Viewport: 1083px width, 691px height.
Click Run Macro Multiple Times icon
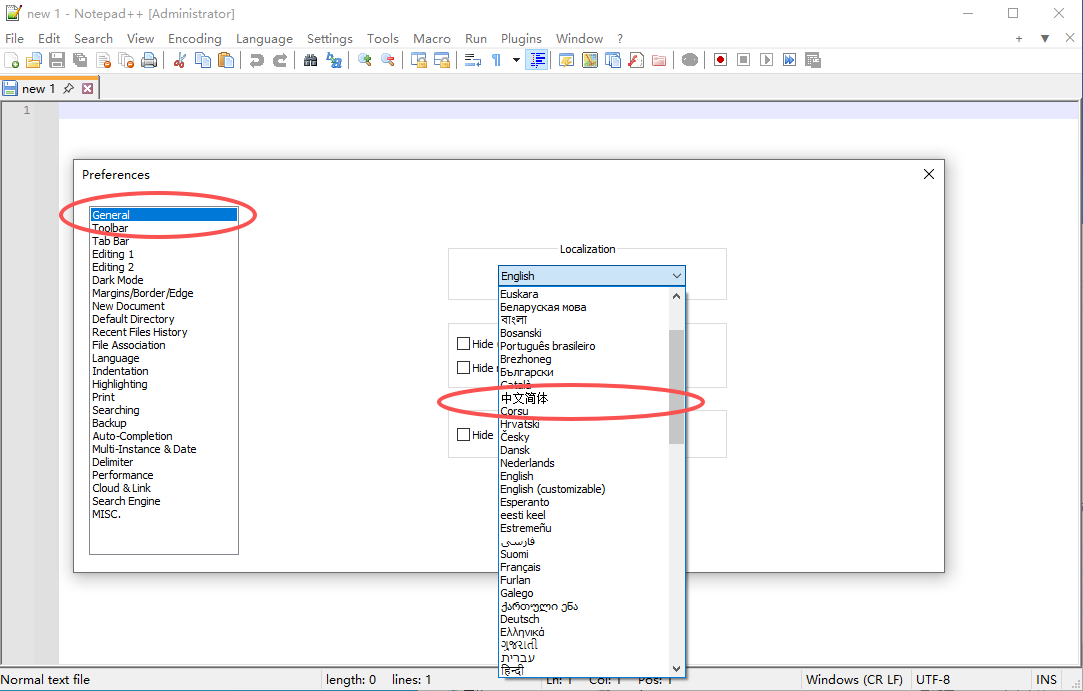click(x=789, y=60)
